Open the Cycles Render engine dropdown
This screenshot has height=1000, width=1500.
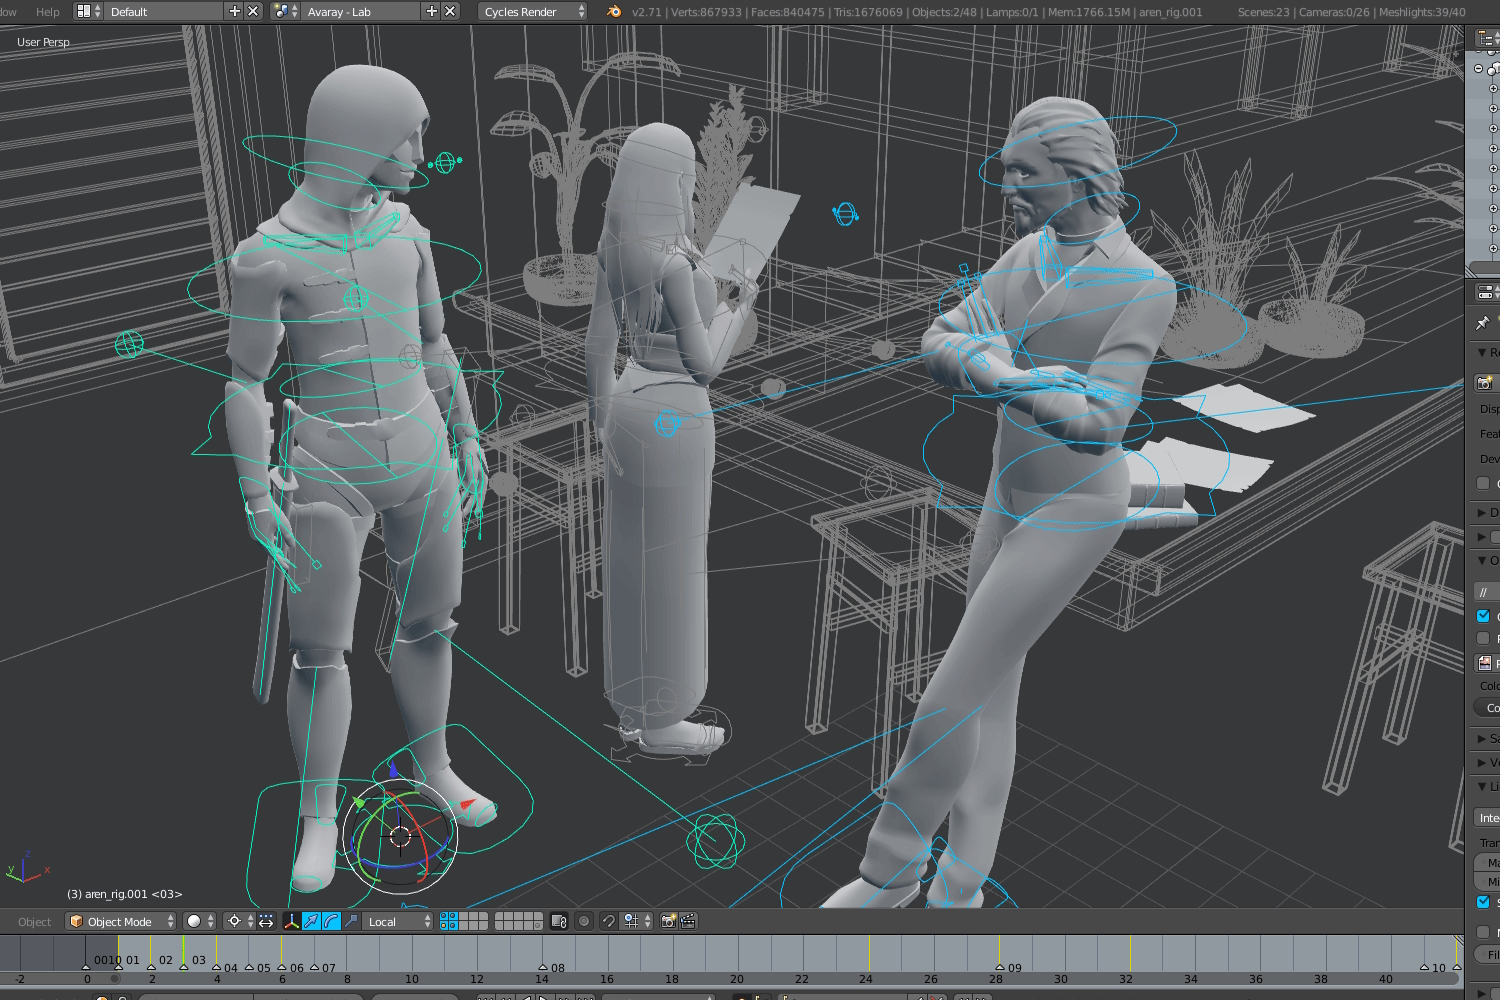(532, 11)
